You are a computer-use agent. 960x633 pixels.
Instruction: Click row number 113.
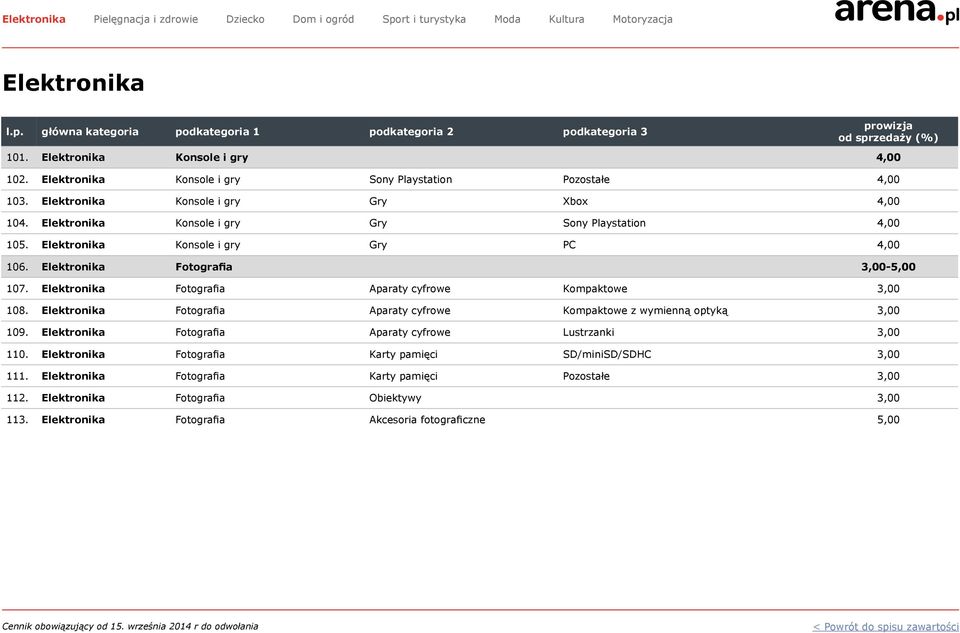pos(17,420)
